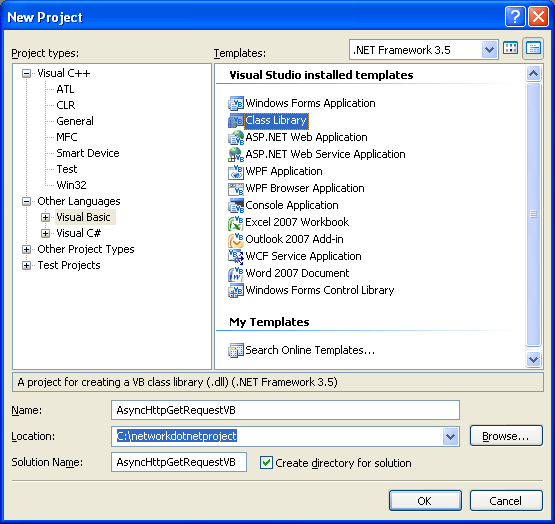Click templates scrollbar down arrow
Image resolution: width=555 pixels, height=524 pixels.
tap(533, 359)
